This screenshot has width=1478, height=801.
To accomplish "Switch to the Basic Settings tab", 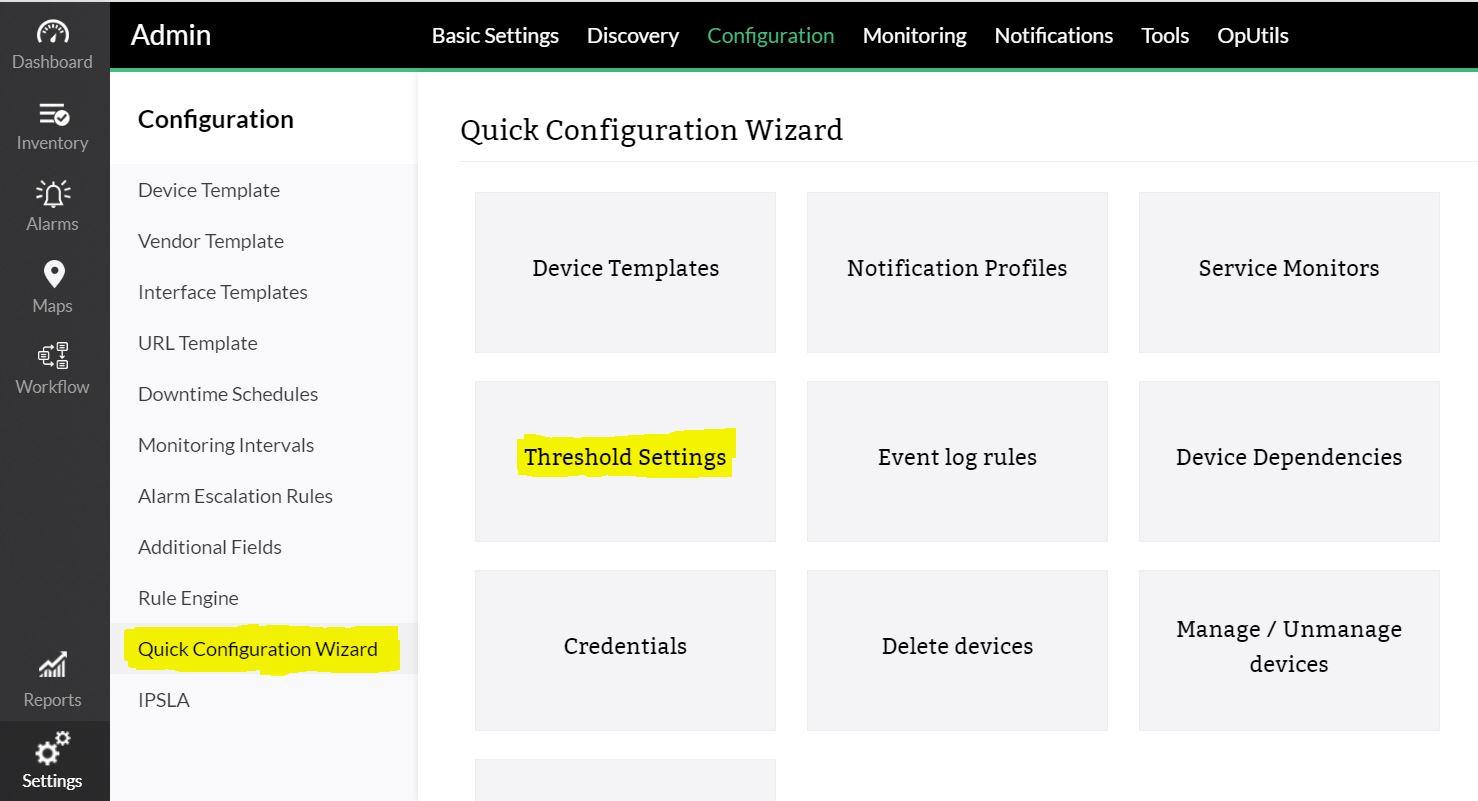I will (495, 36).
